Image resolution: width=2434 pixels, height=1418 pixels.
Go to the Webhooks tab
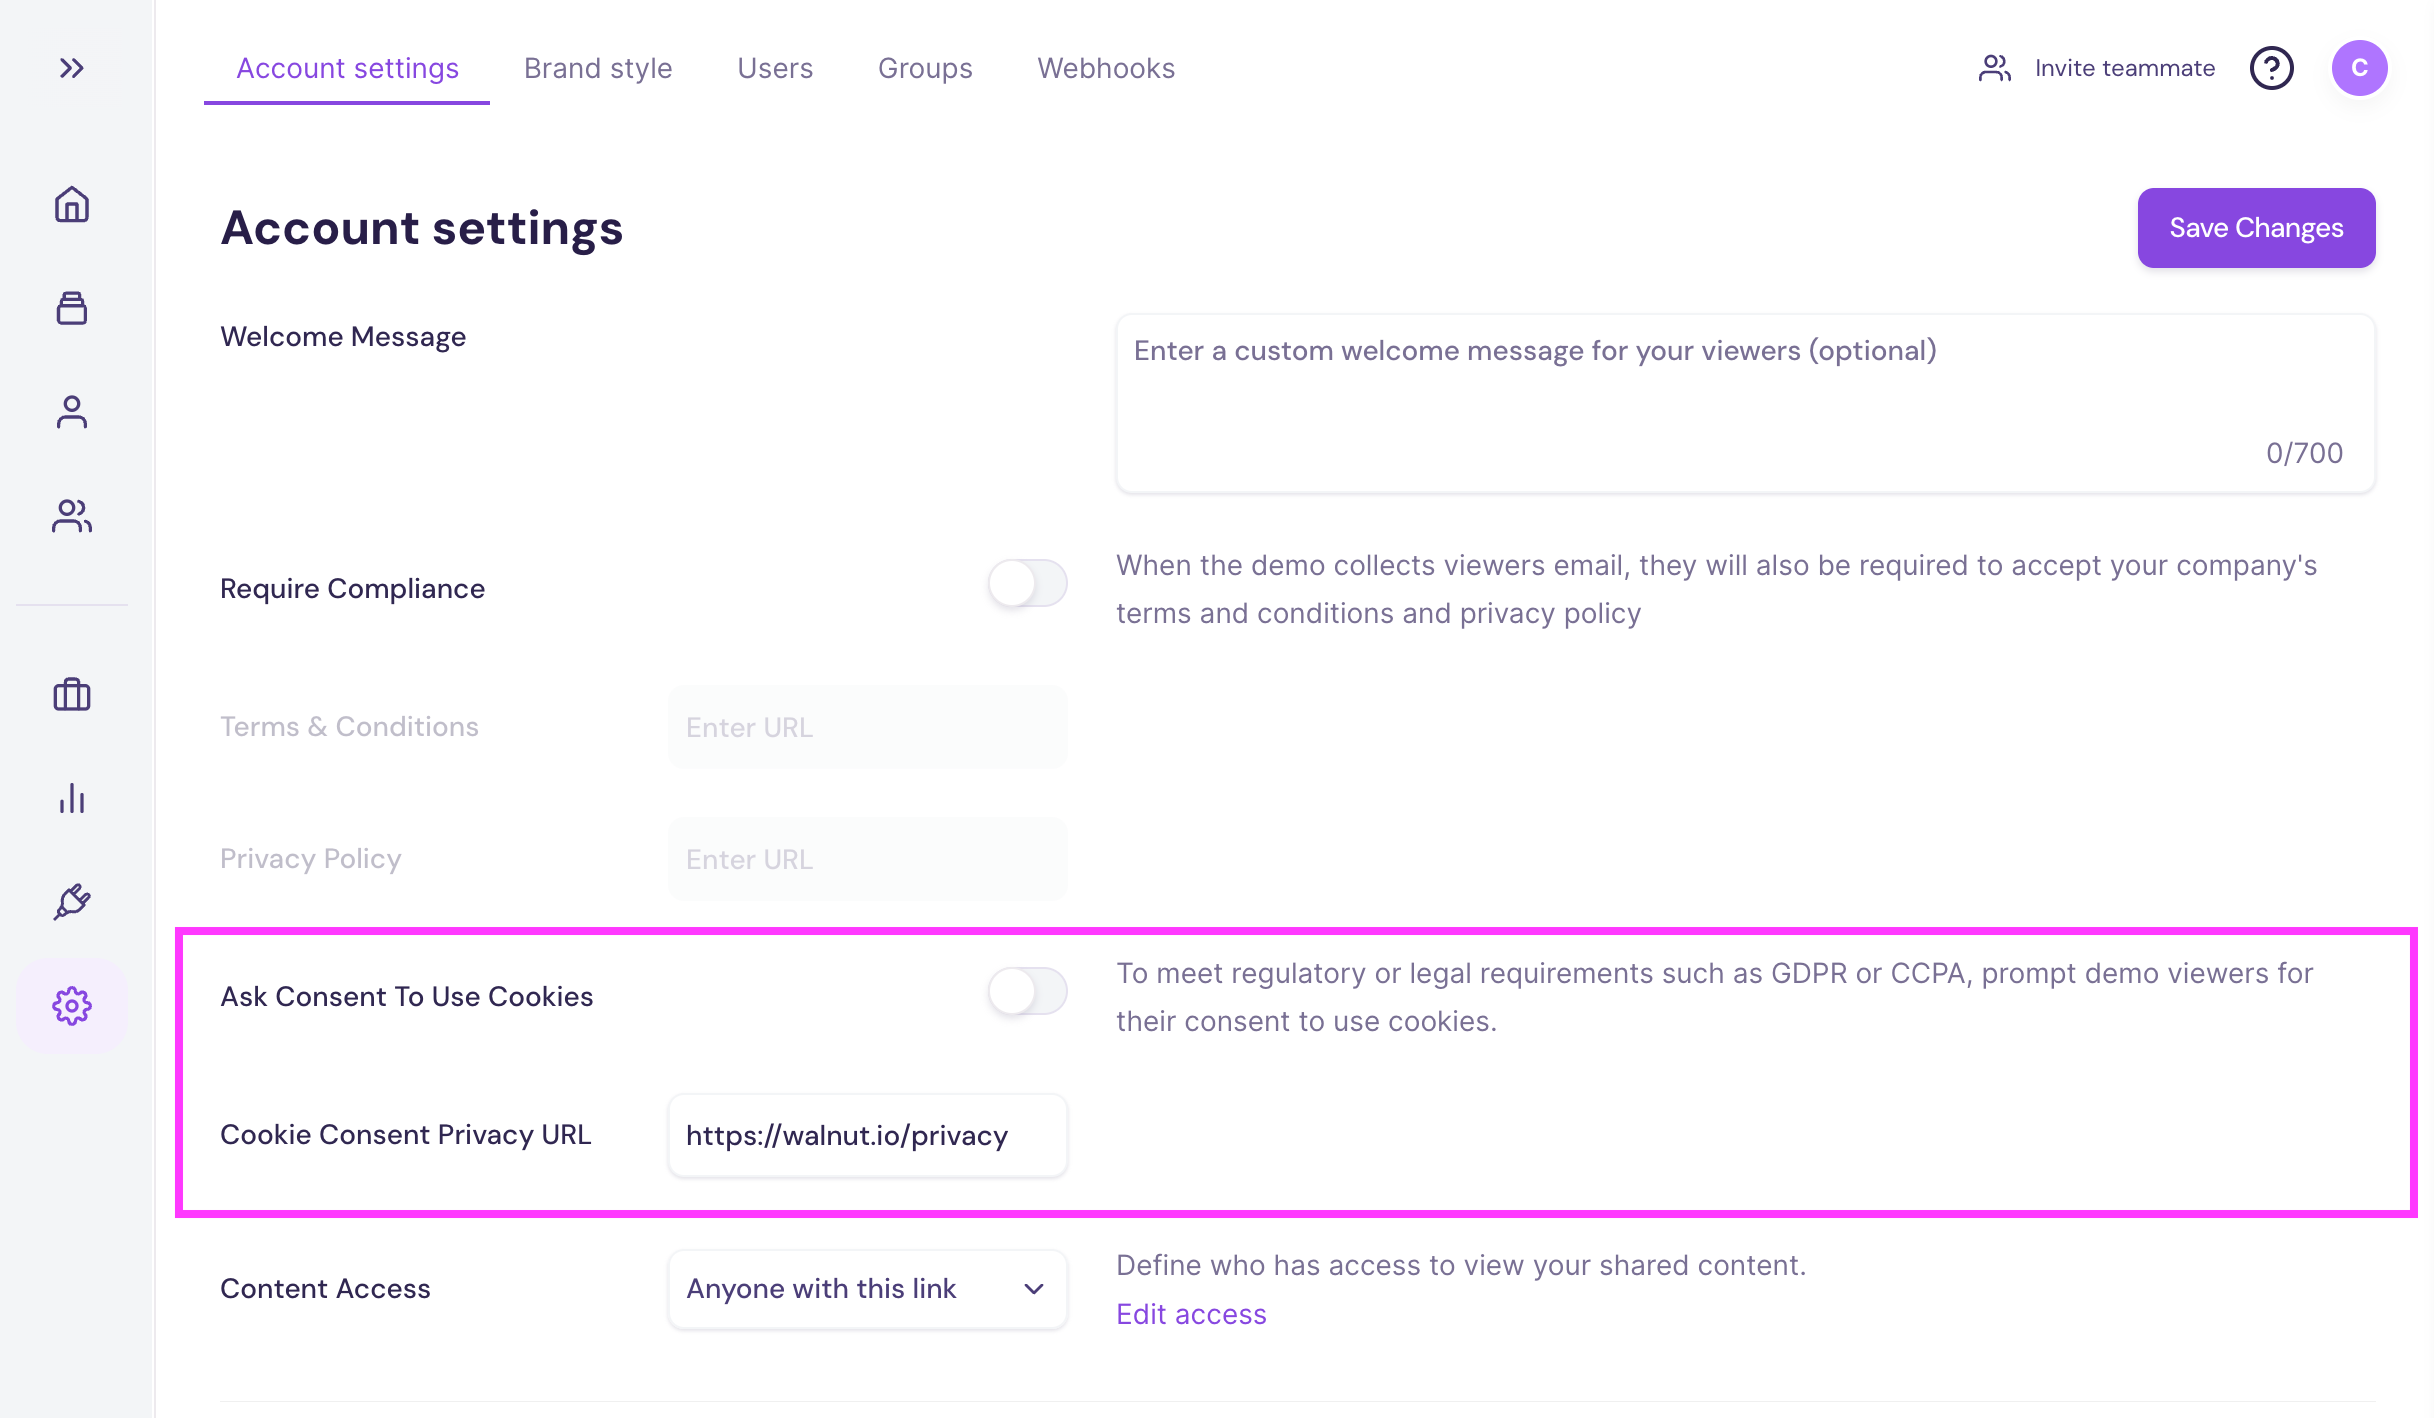click(x=1106, y=68)
